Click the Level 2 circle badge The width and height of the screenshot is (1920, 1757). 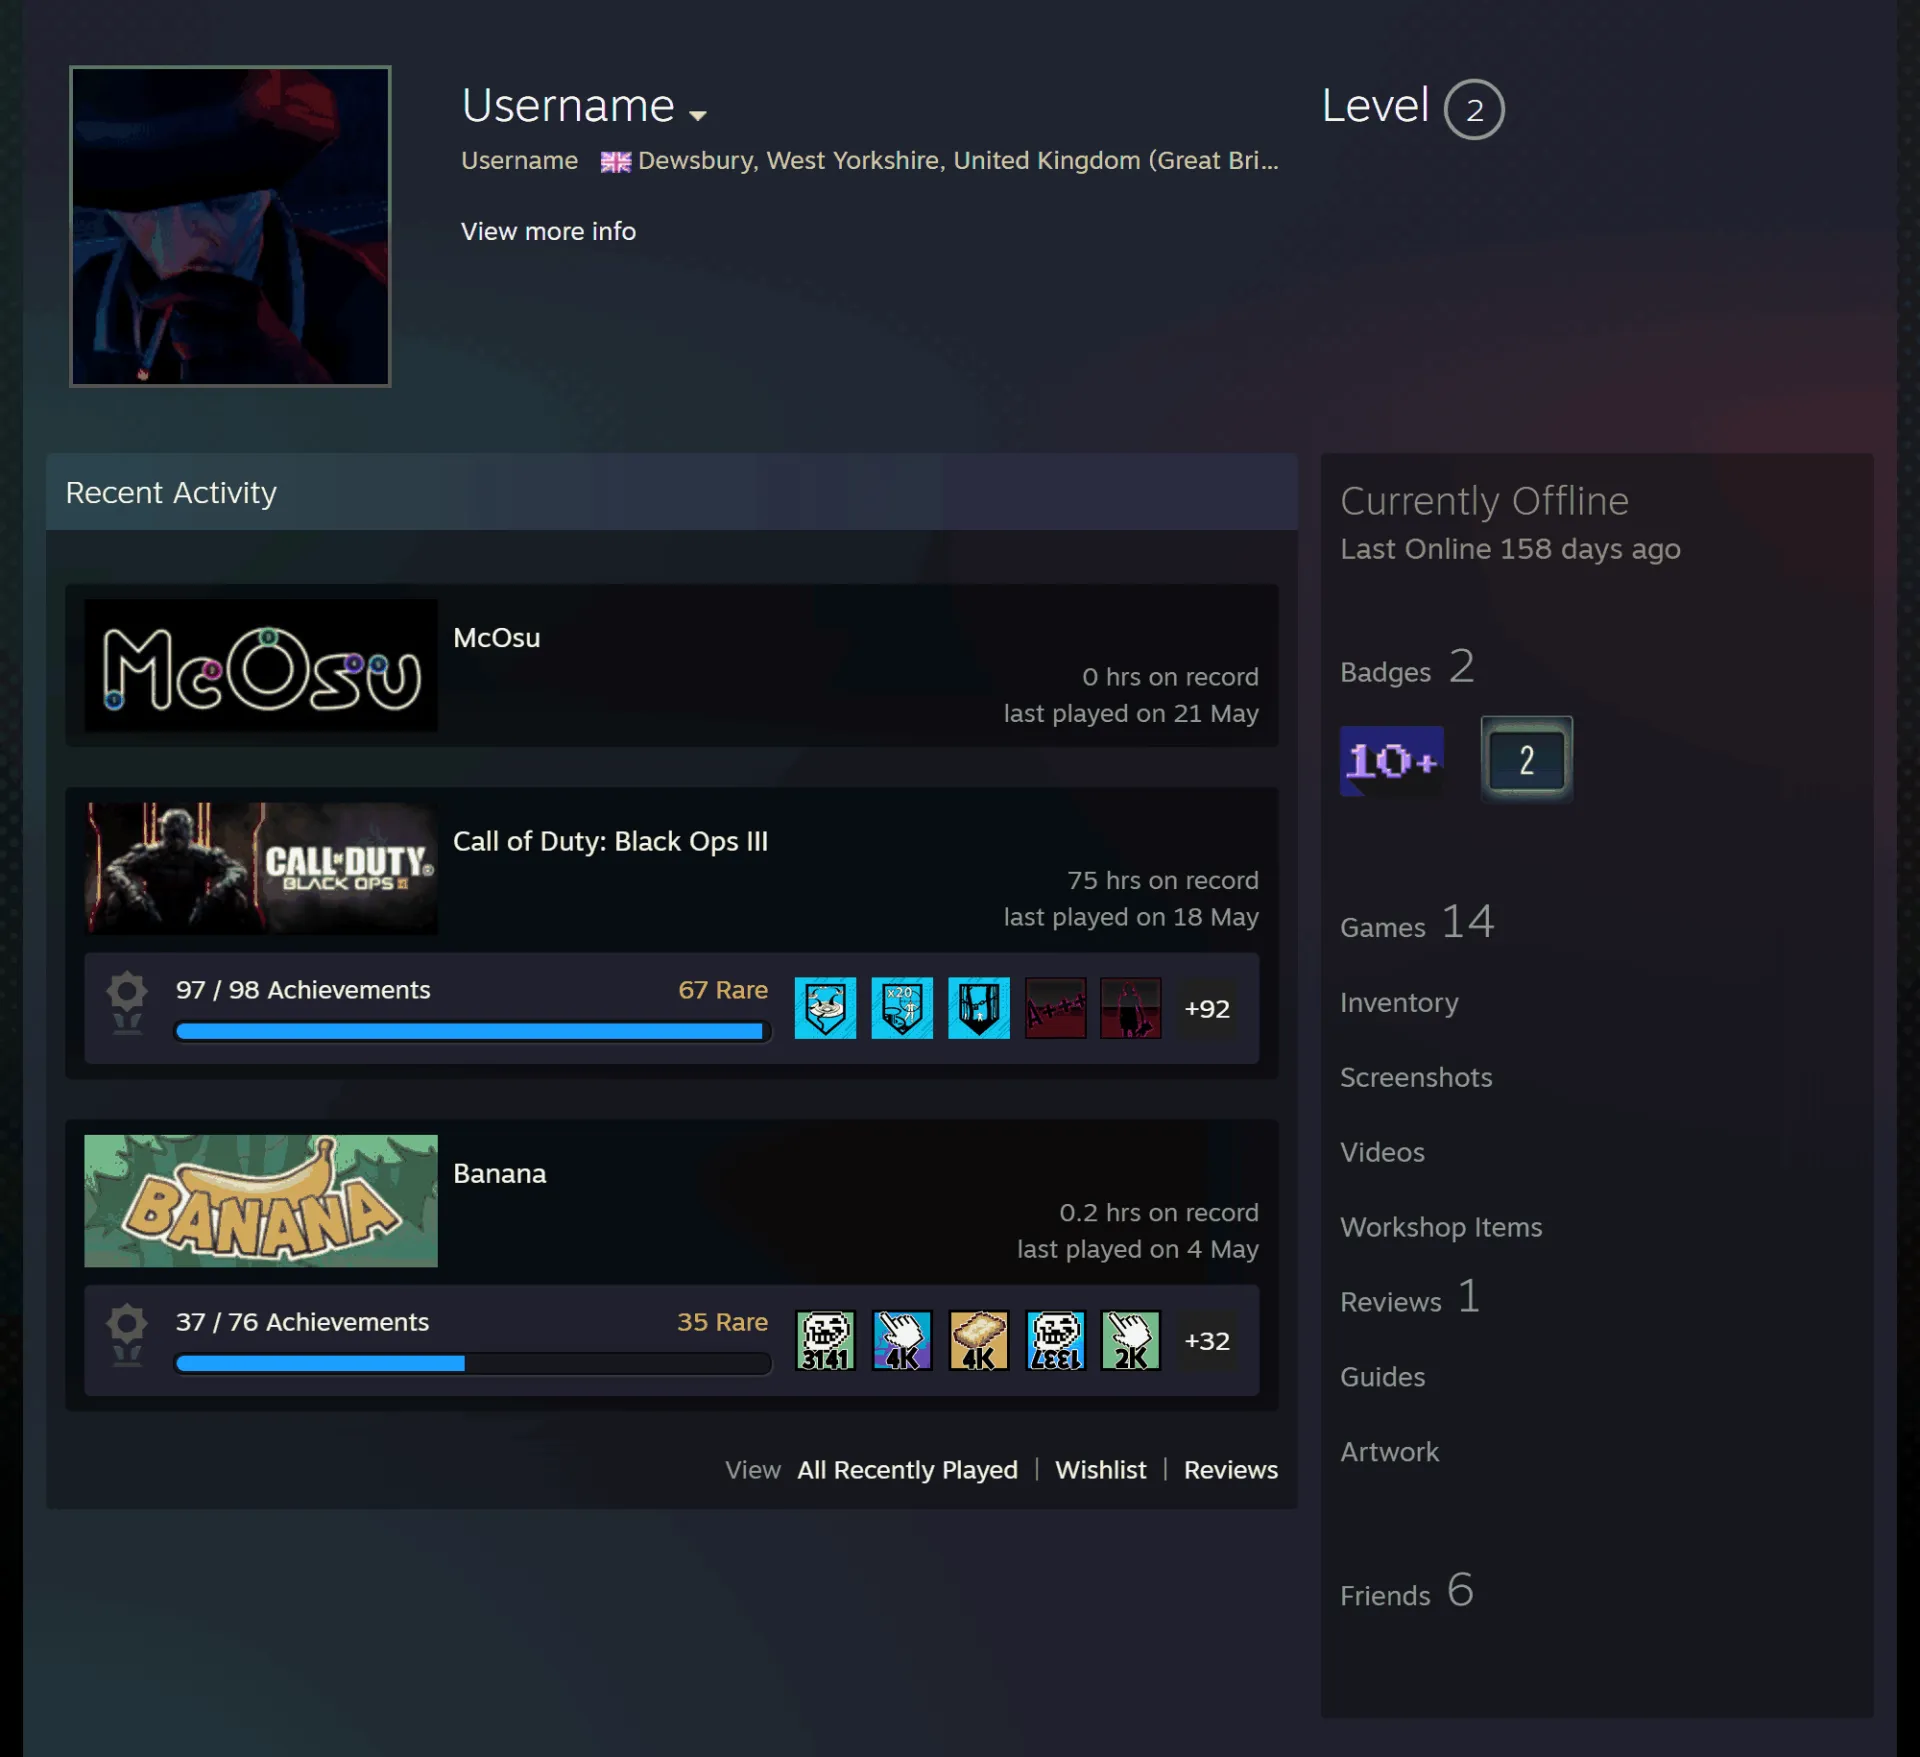point(1473,109)
